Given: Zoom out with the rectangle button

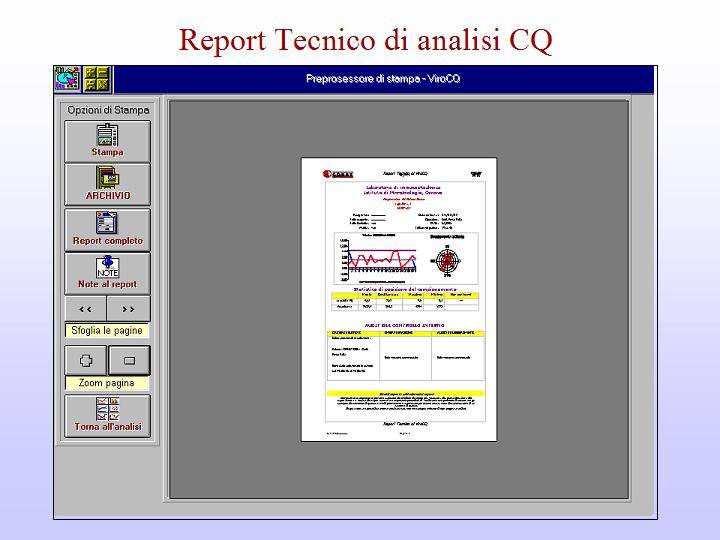Looking at the screenshot, I should pyautogui.click(x=129, y=359).
